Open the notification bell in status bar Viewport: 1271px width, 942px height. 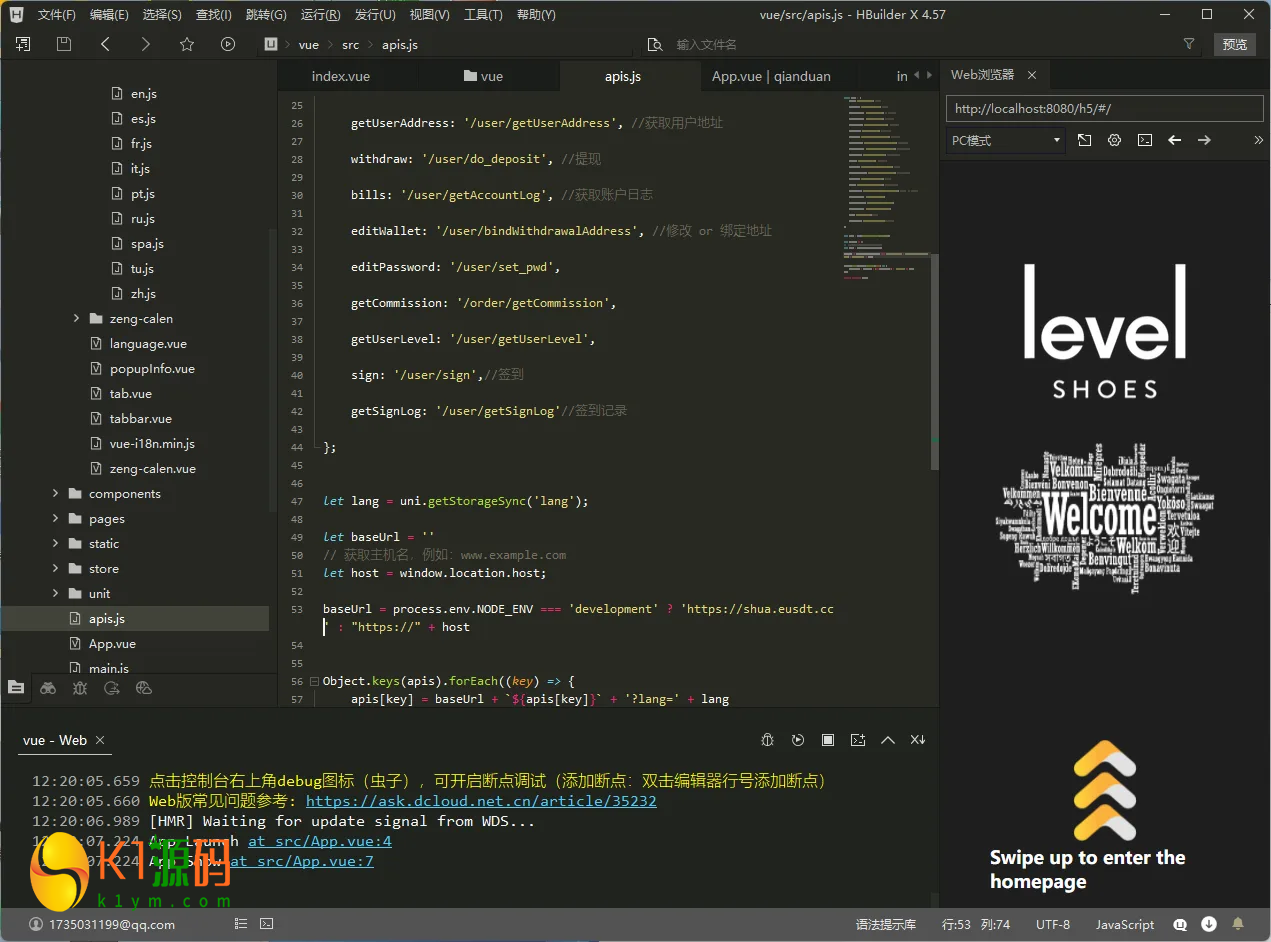[1238, 924]
